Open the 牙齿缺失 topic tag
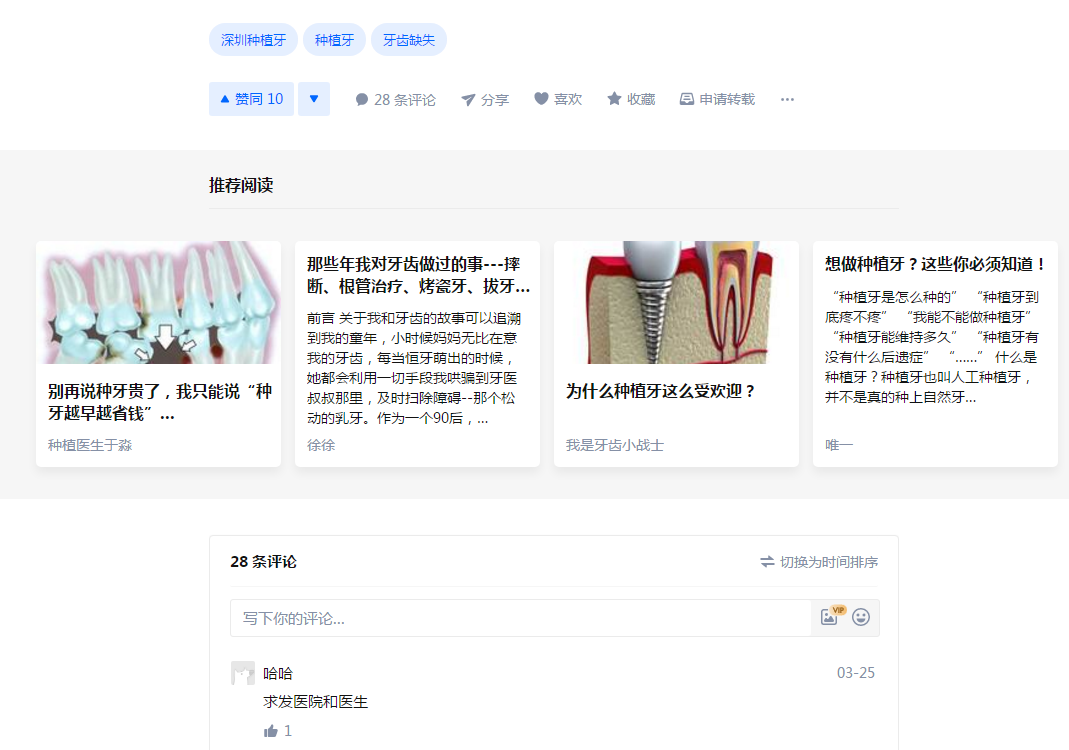Screen dimensions: 1069x750 click(408, 40)
